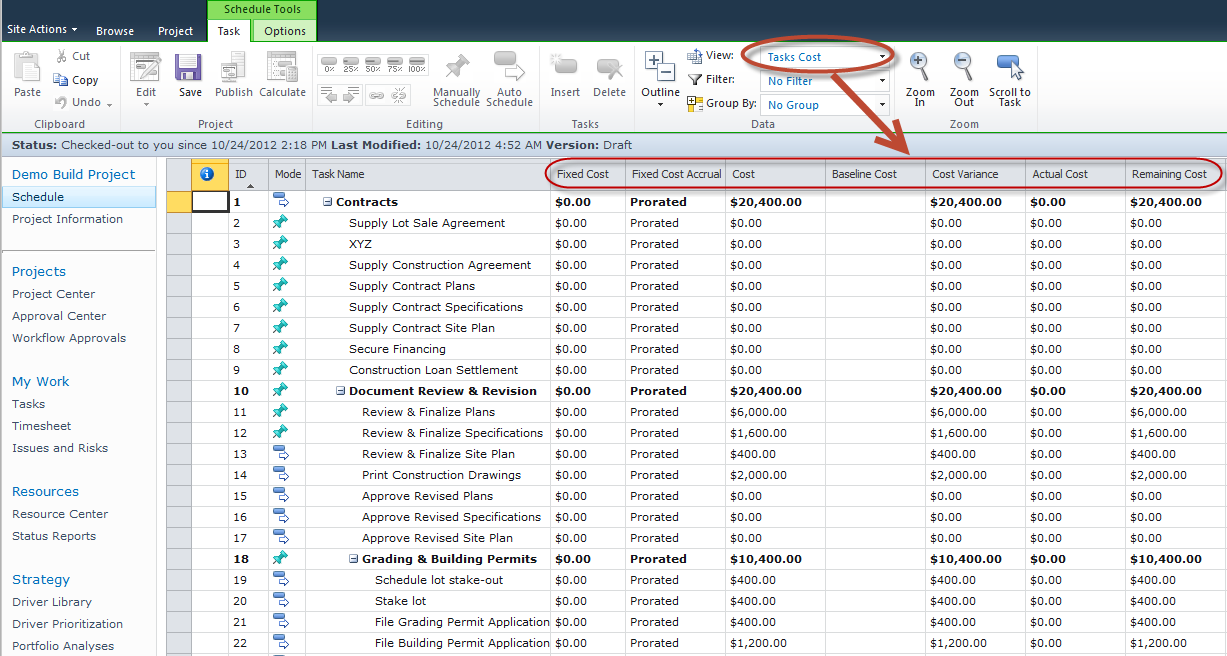
Task: Switch to the Options ribbon tab
Action: 285,31
